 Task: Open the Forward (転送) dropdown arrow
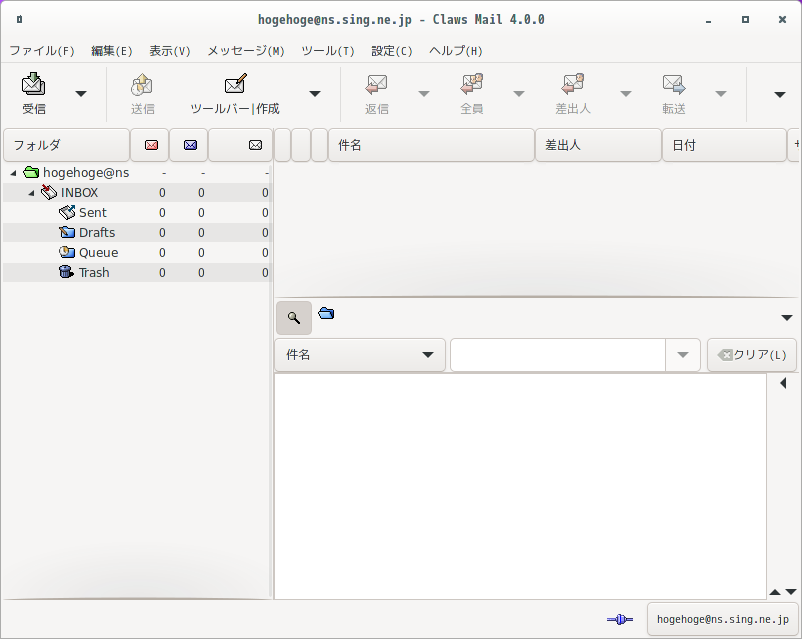pyautogui.click(x=721, y=94)
